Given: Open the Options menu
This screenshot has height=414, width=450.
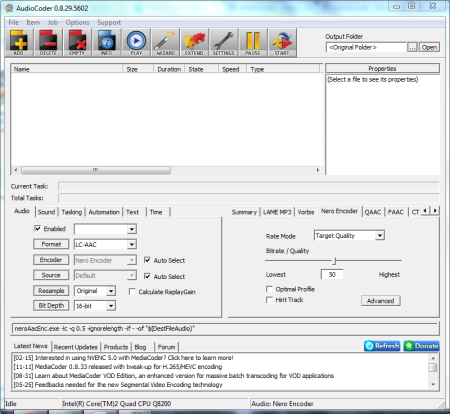Looking at the screenshot, I should [x=77, y=22].
